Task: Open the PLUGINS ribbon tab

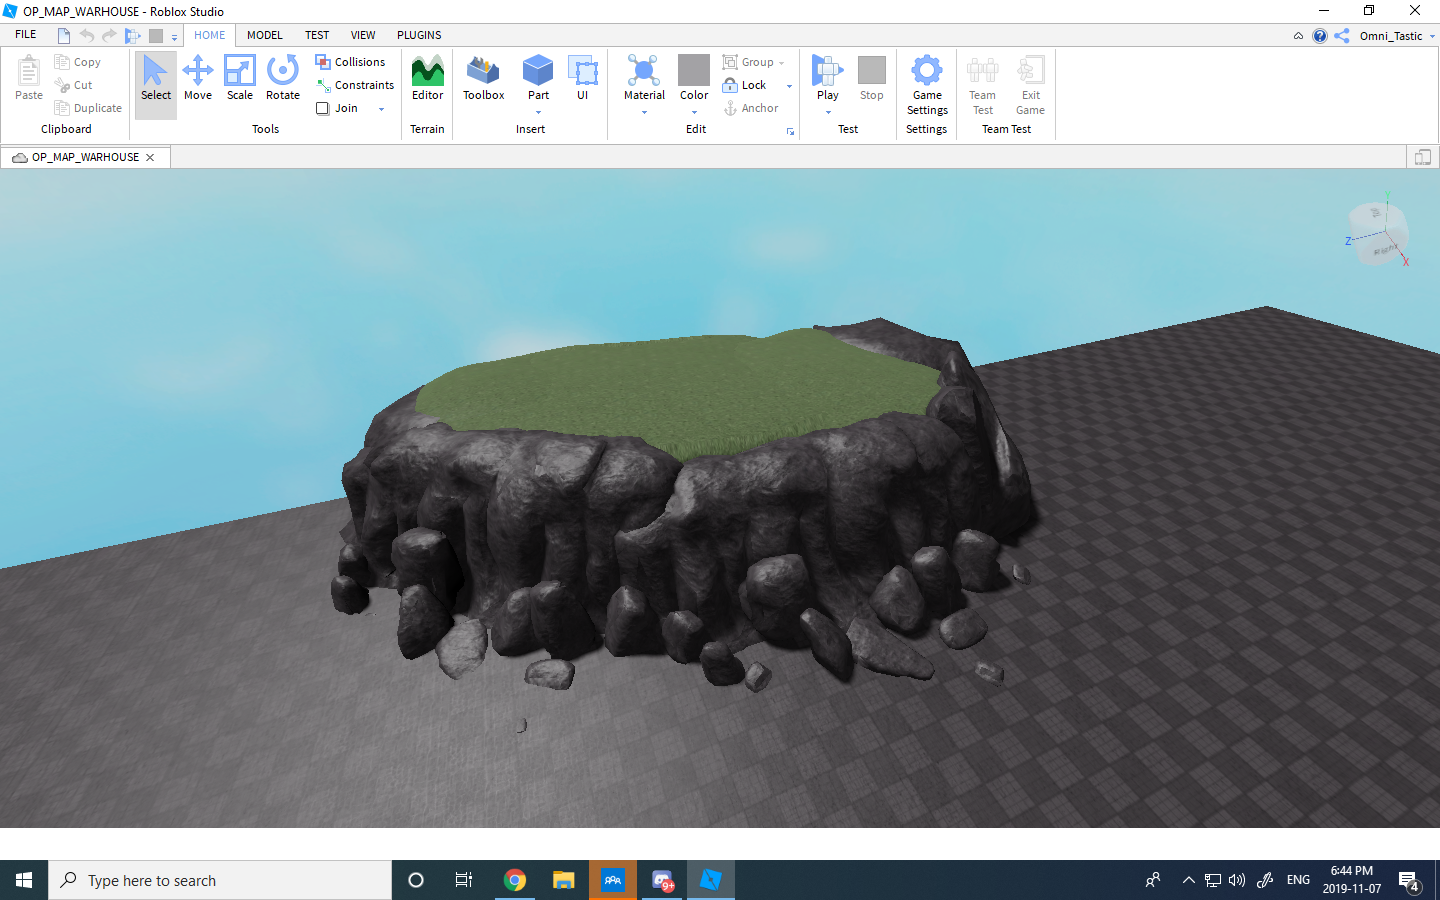Action: [418, 35]
